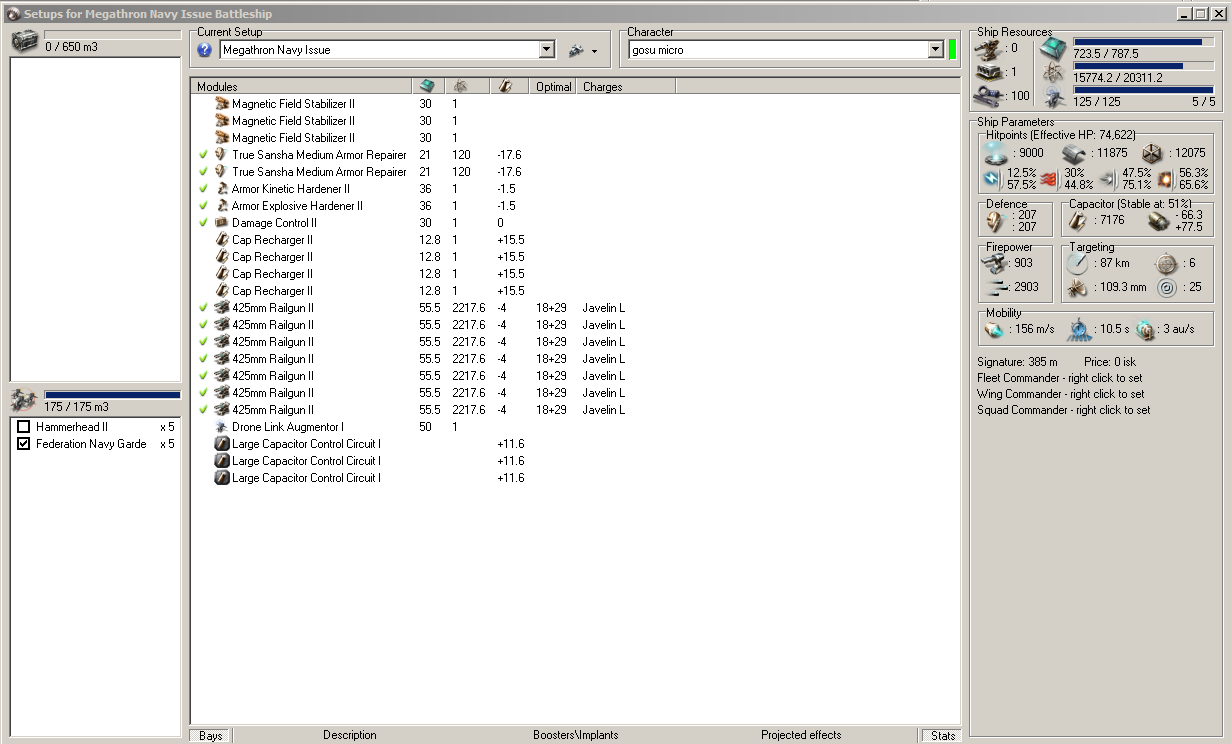Click the turret hardpoints icon showing 0
Viewport: 1231px width, 744px height.
(990, 47)
